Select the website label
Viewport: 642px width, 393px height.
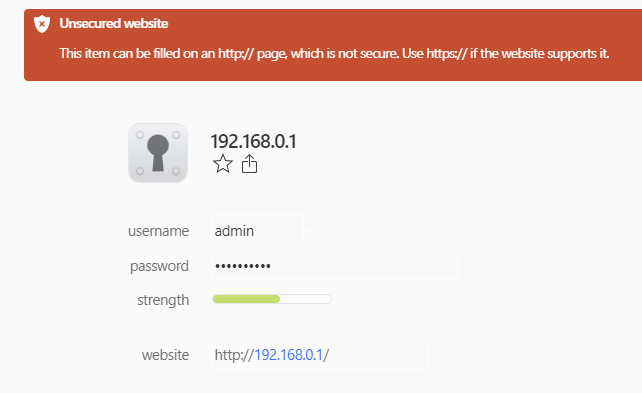point(165,355)
